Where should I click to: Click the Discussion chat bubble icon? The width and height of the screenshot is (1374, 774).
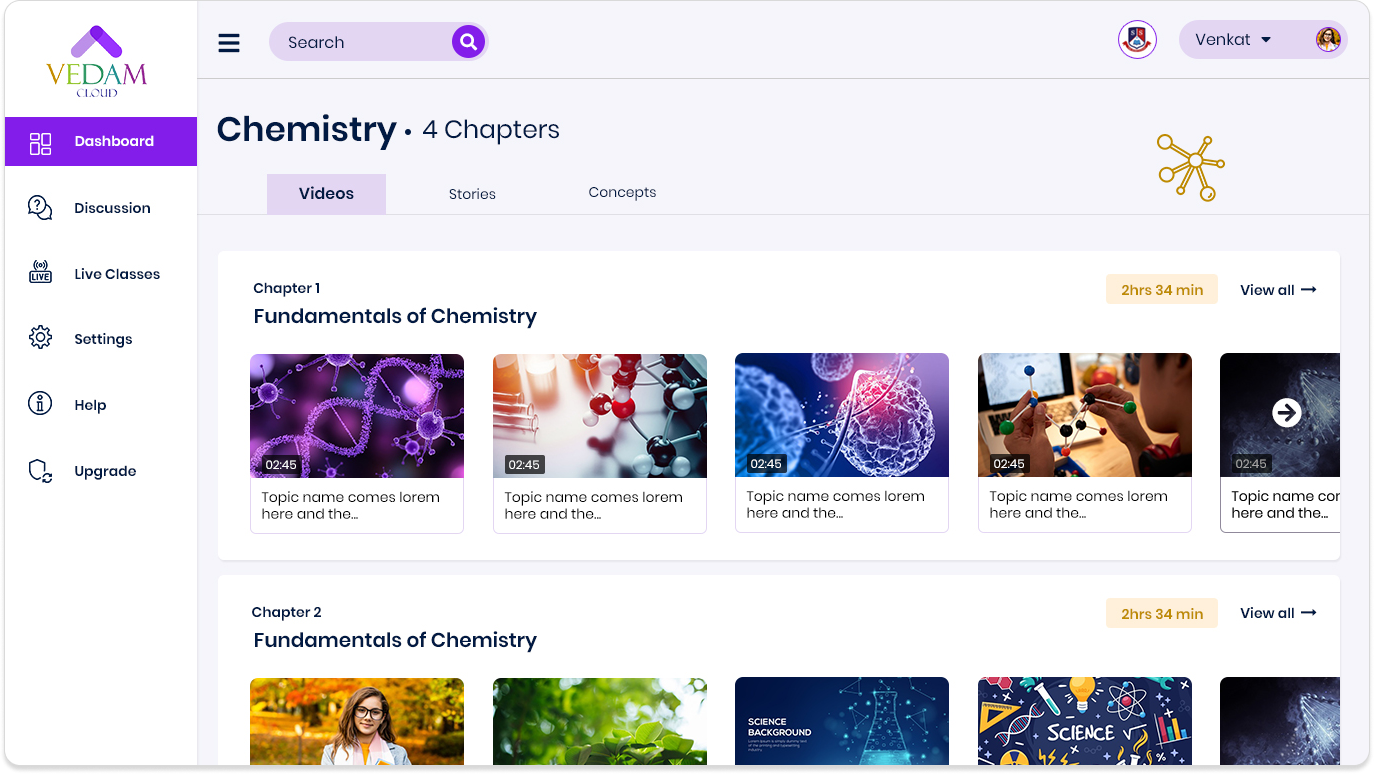(40, 208)
